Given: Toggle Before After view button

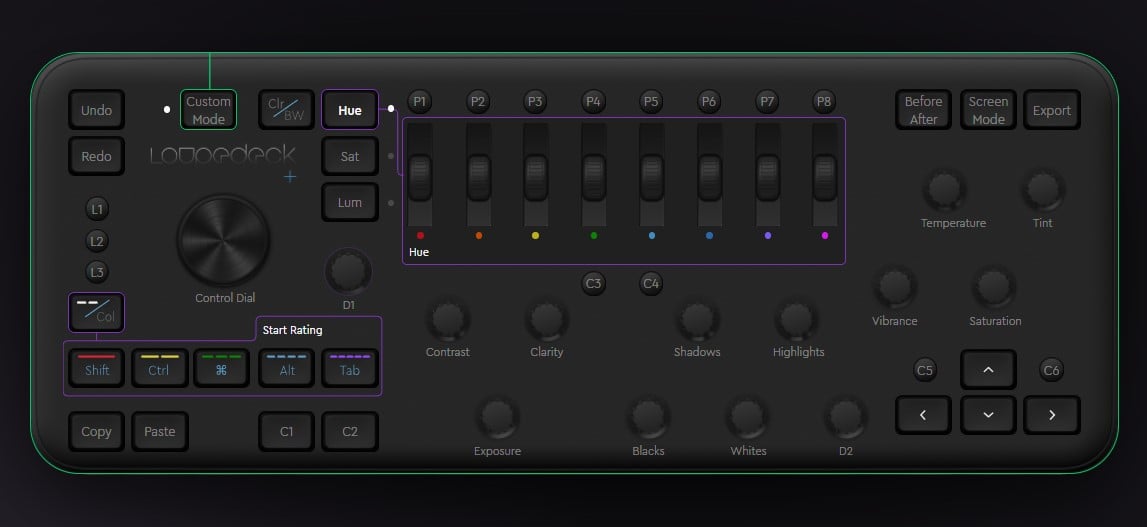Looking at the screenshot, I should [923, 110].
